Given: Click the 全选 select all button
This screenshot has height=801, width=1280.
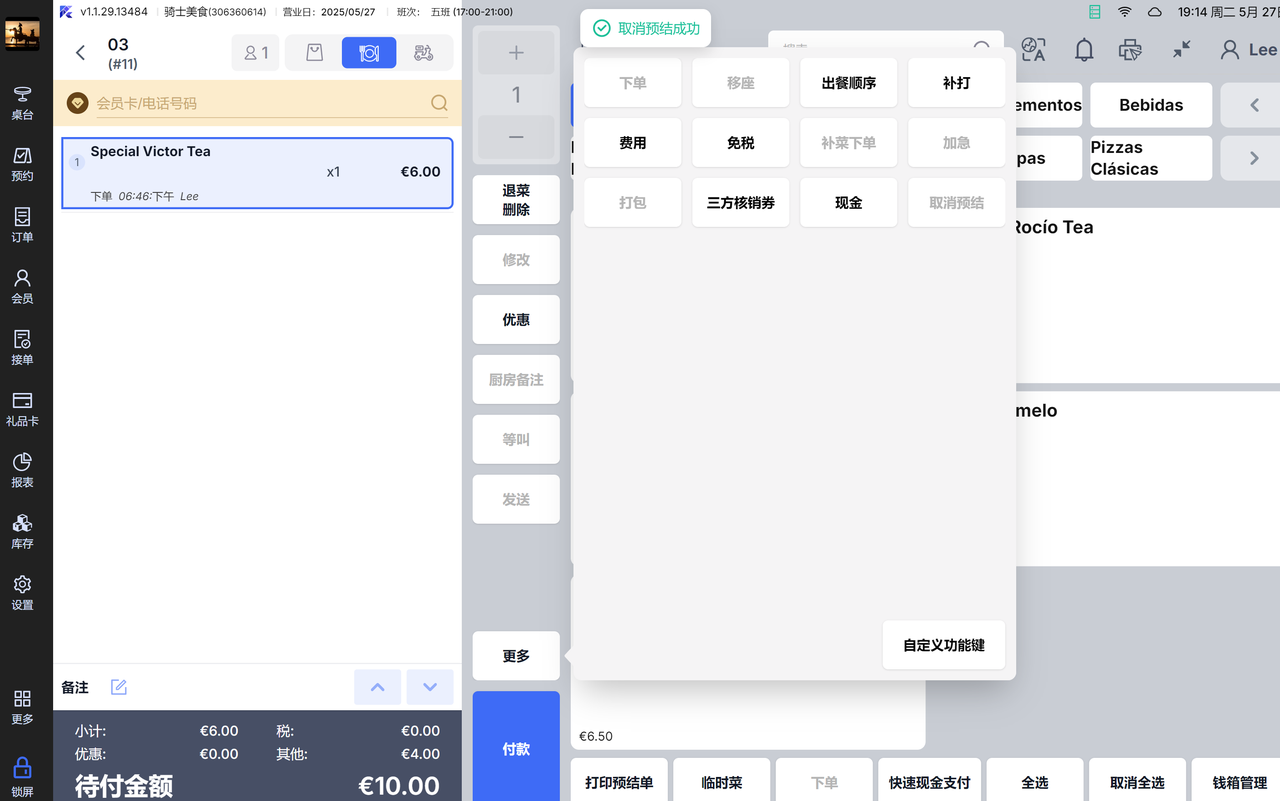Looking at the screenshot, I should 1035,782.
